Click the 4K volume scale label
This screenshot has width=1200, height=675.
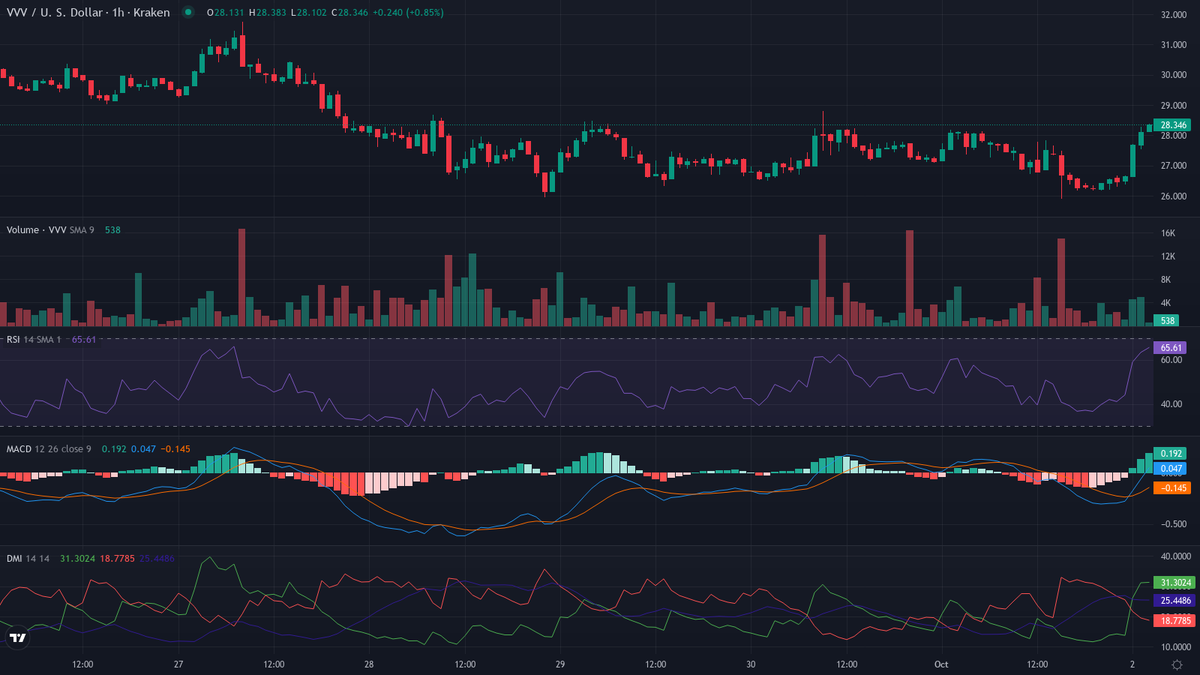[1165, 302]
